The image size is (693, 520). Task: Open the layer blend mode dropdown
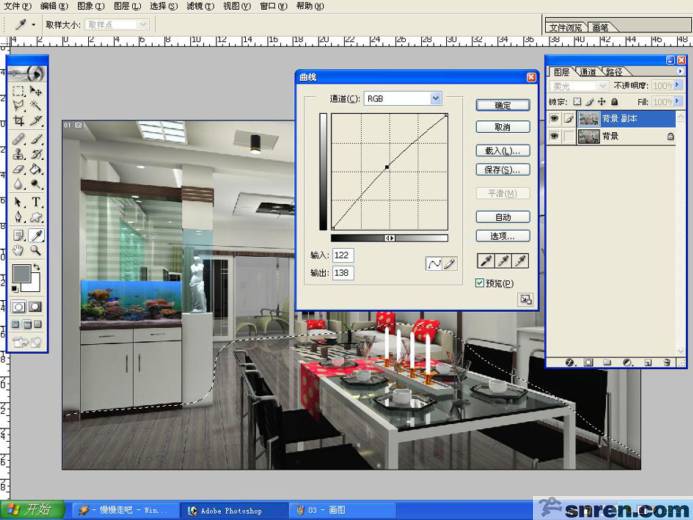602,85
